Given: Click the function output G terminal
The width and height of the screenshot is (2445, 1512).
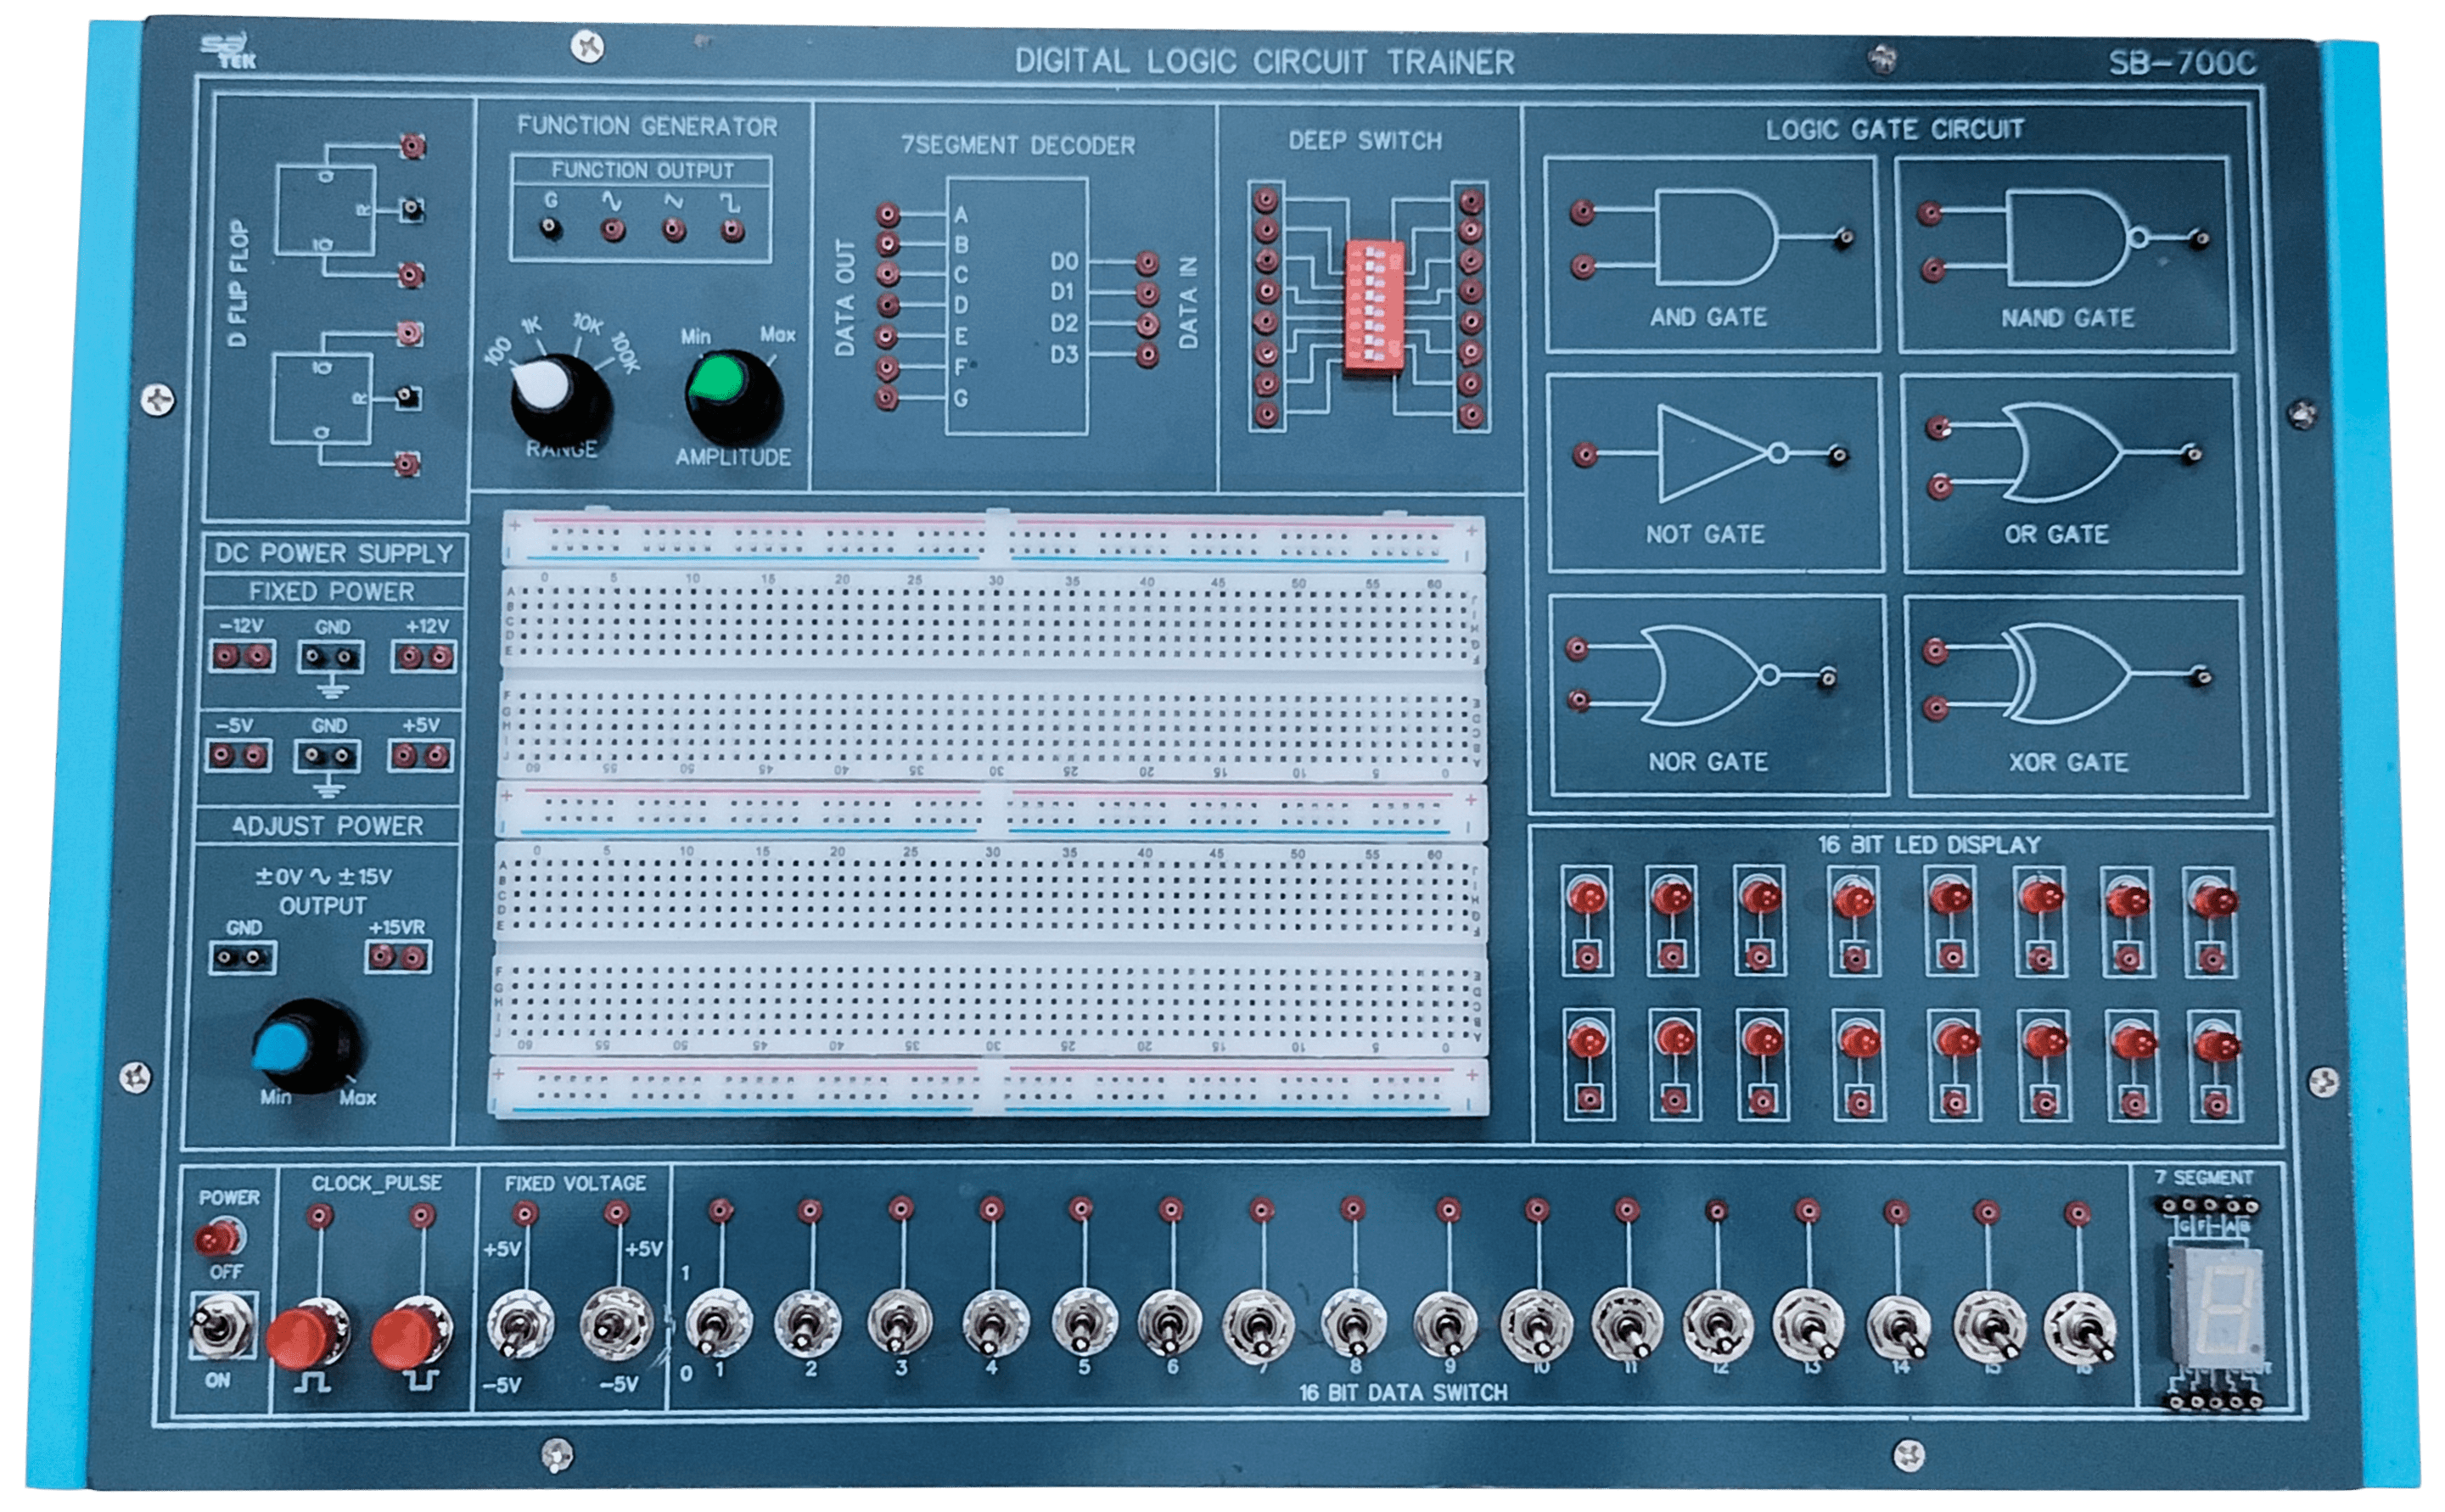Looking at the screenshot, I should (x=550, y=229).
